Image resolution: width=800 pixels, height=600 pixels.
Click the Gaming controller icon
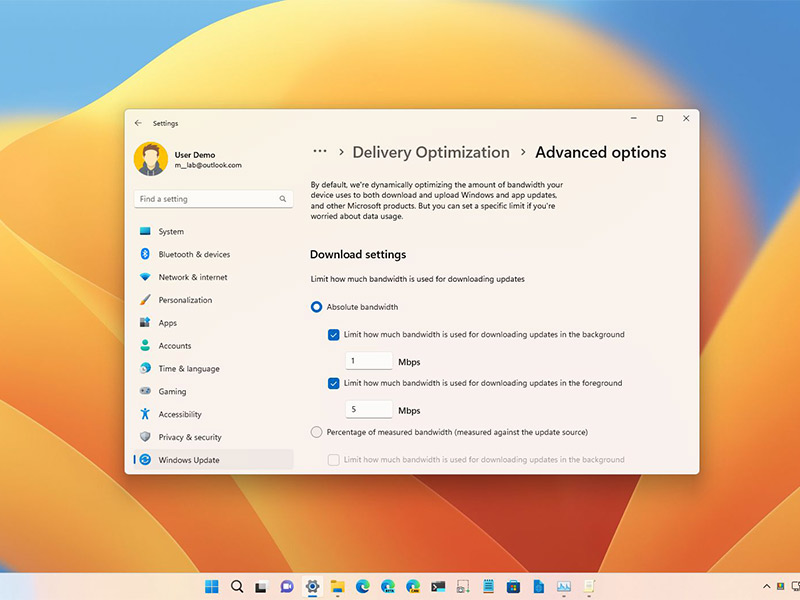click(145, 391)
